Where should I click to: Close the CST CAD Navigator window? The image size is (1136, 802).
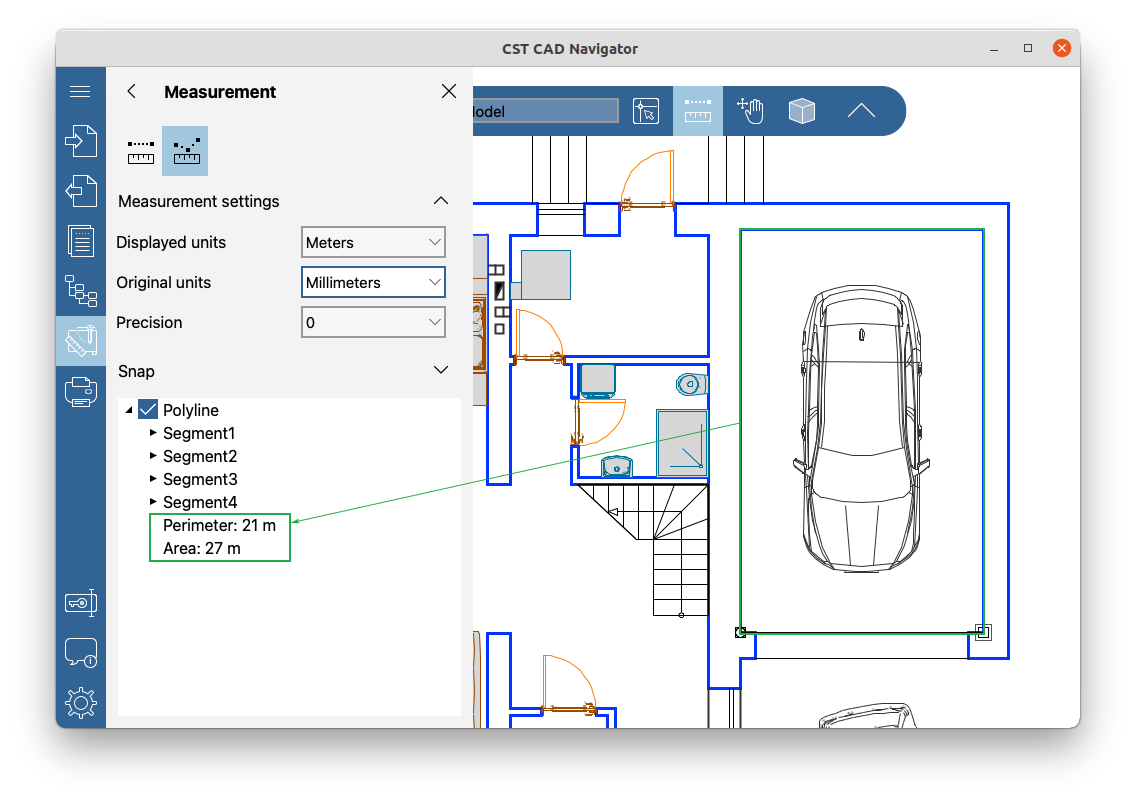(1061, 49)
